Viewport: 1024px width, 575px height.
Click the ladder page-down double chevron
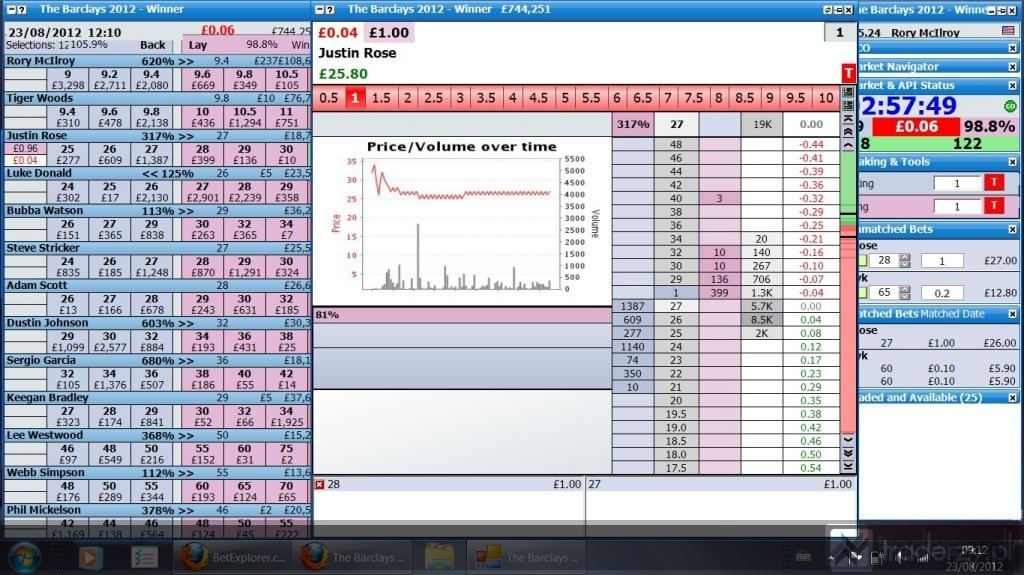(x=848, y=453)
